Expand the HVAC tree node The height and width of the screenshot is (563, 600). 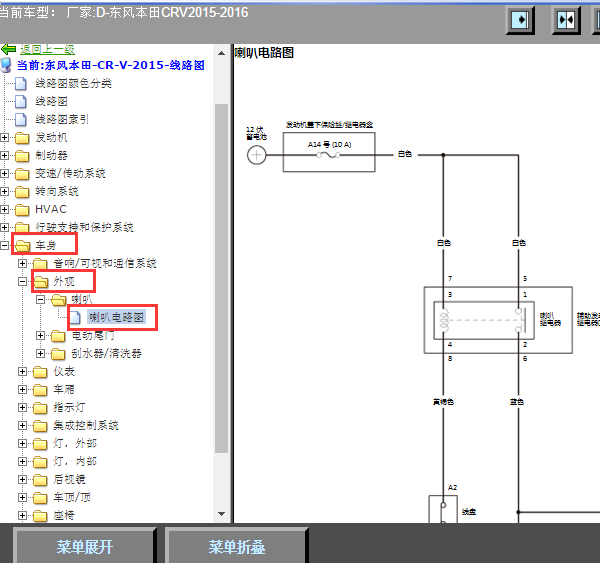tap(4, 209)
